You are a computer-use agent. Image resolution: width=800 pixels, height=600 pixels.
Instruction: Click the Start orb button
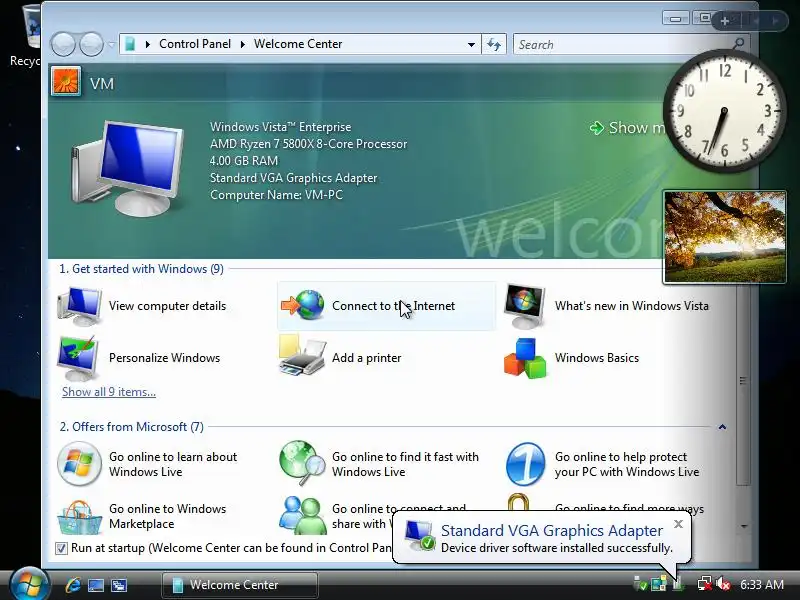29,585
